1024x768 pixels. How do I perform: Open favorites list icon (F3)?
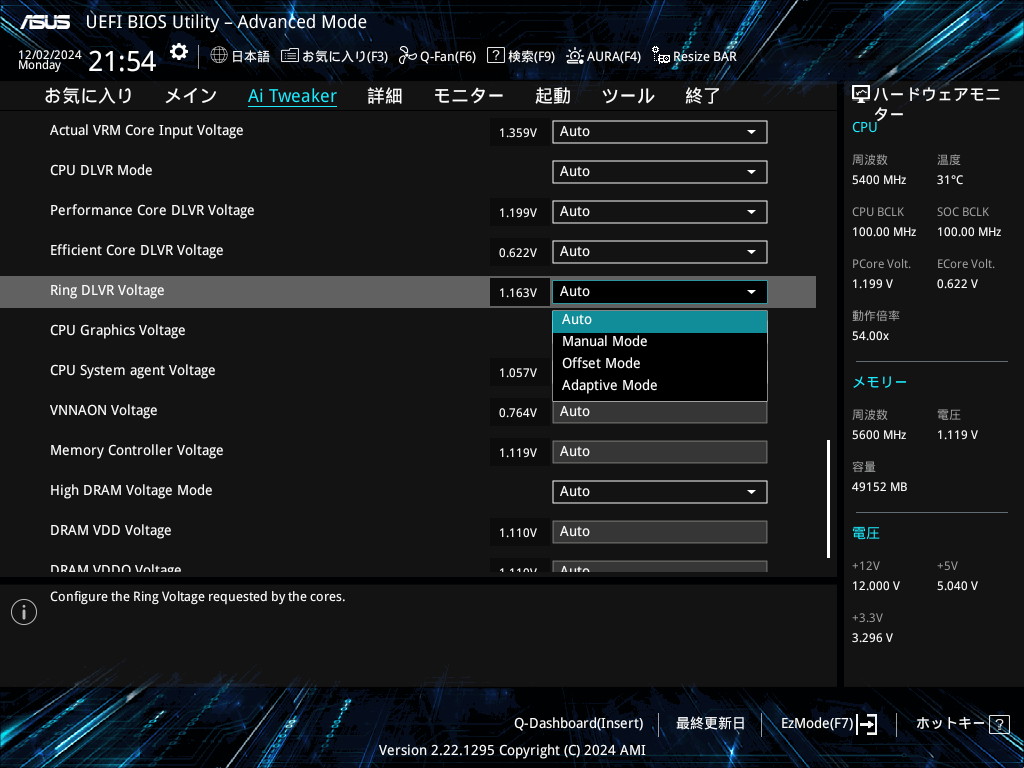click(x=289, y=56)
